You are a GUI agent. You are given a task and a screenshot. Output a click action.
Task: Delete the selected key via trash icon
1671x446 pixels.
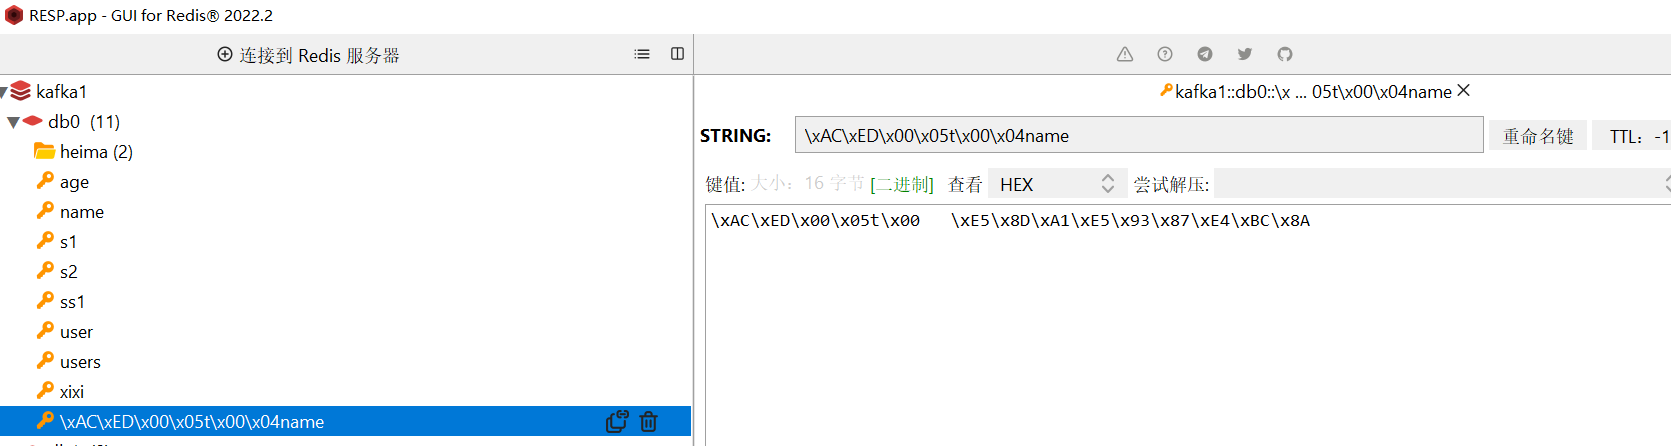click(x=649, y=422)
